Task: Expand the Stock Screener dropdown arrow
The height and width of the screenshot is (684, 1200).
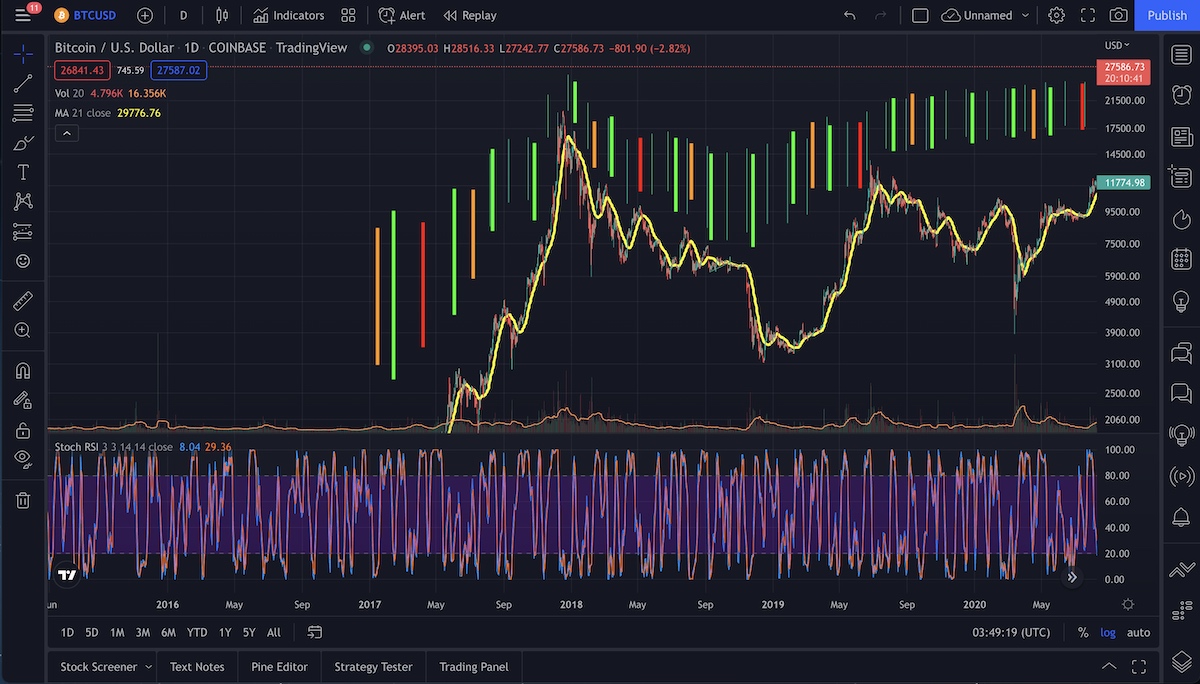Action: [x=148, y=667]
